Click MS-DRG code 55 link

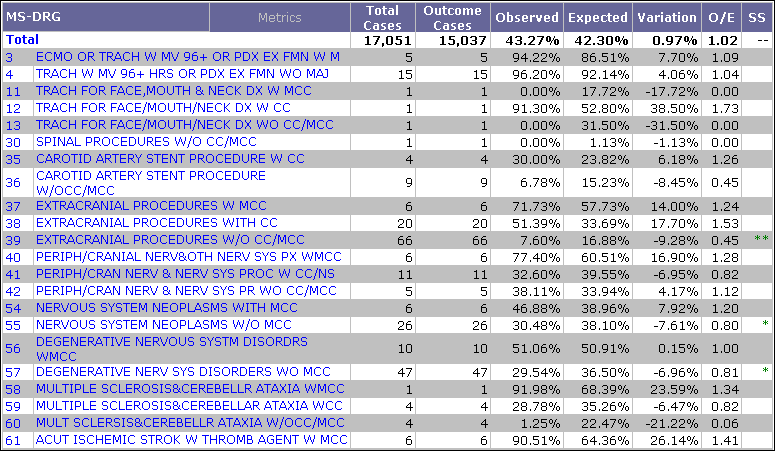(x=12, y=325)
